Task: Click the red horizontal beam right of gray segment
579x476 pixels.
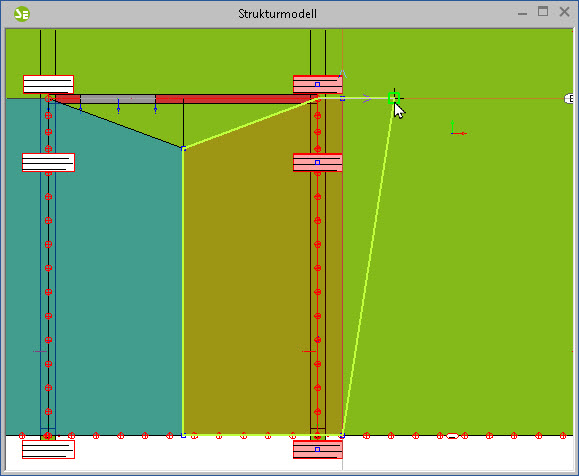Action: pos(233,99)
